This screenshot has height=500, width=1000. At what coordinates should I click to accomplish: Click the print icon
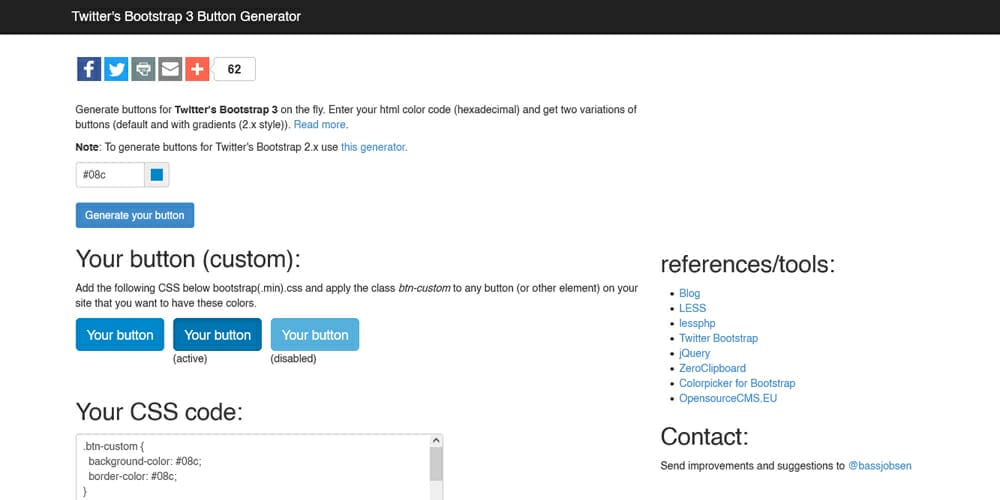point(143,69)
